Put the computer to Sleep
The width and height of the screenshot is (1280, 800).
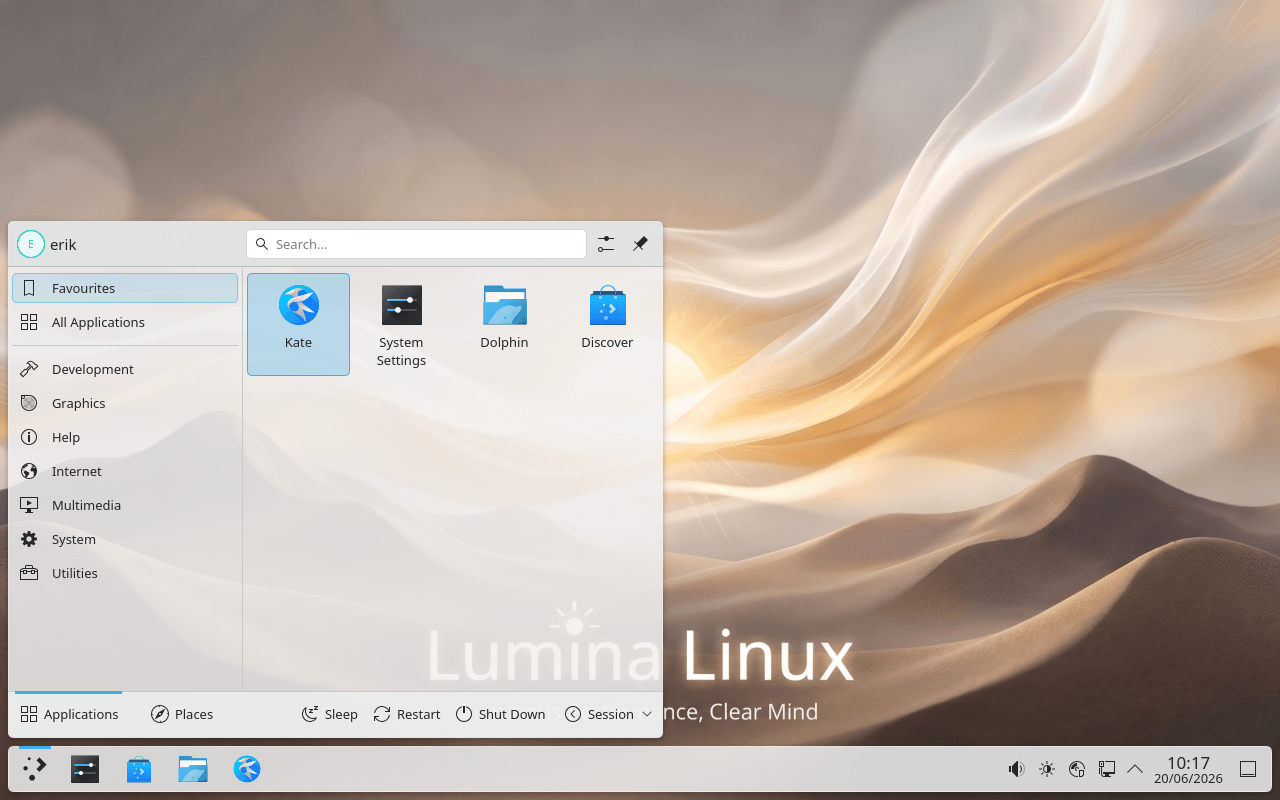pyautogui.click(x=330, y=714)
